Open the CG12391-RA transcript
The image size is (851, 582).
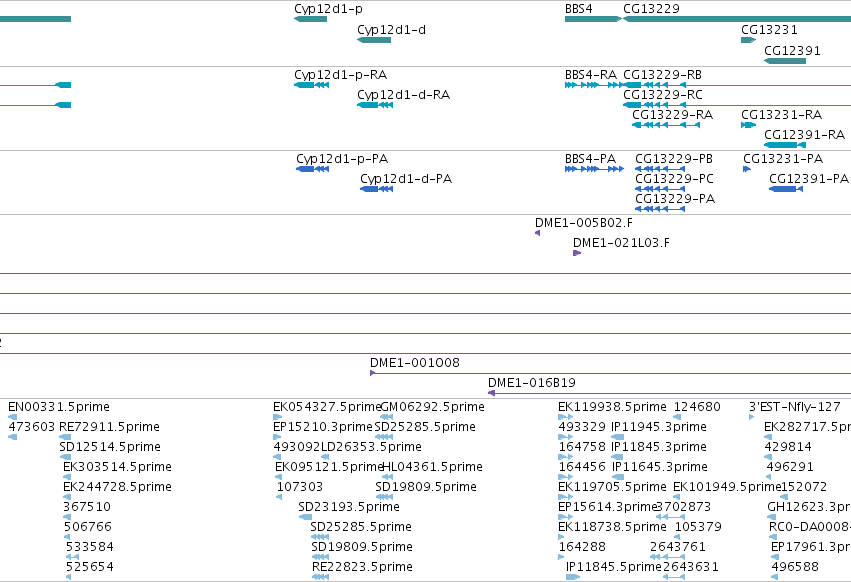pos(785,145)
